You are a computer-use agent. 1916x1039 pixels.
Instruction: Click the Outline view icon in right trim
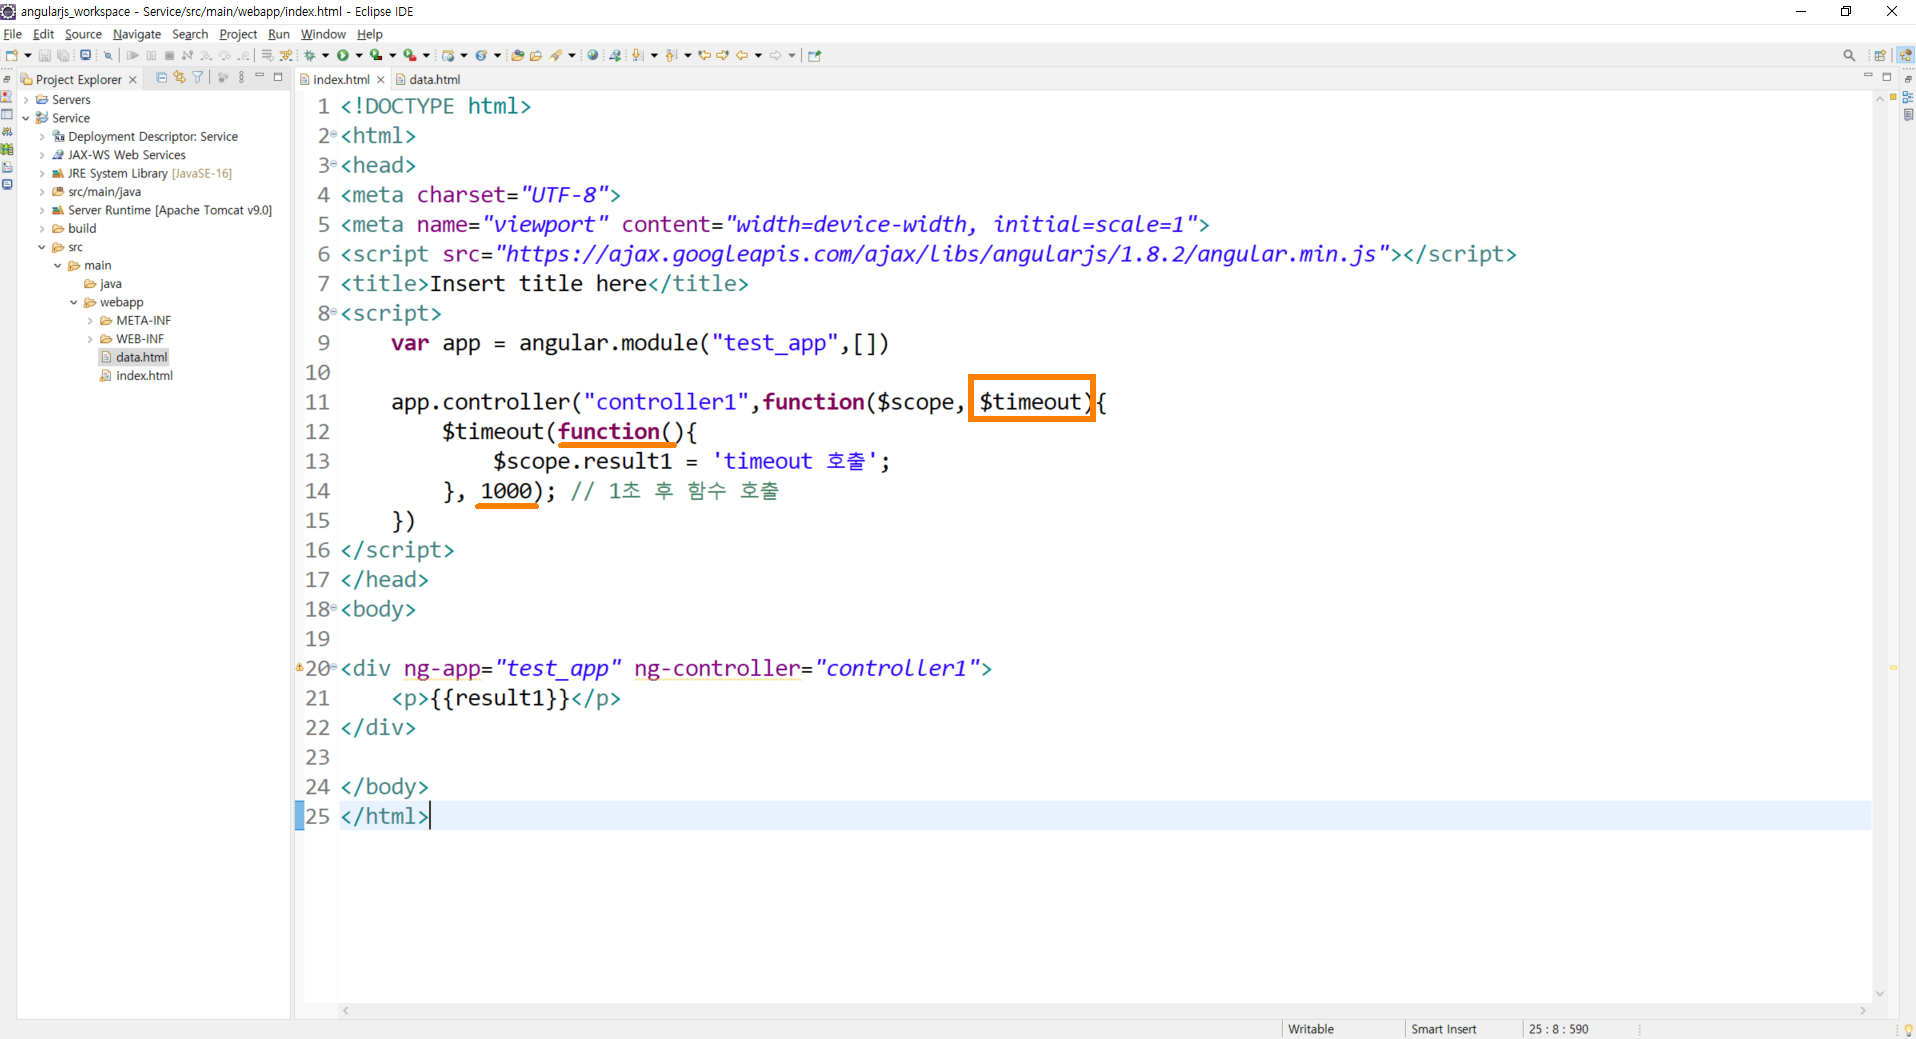[1908, 97]
